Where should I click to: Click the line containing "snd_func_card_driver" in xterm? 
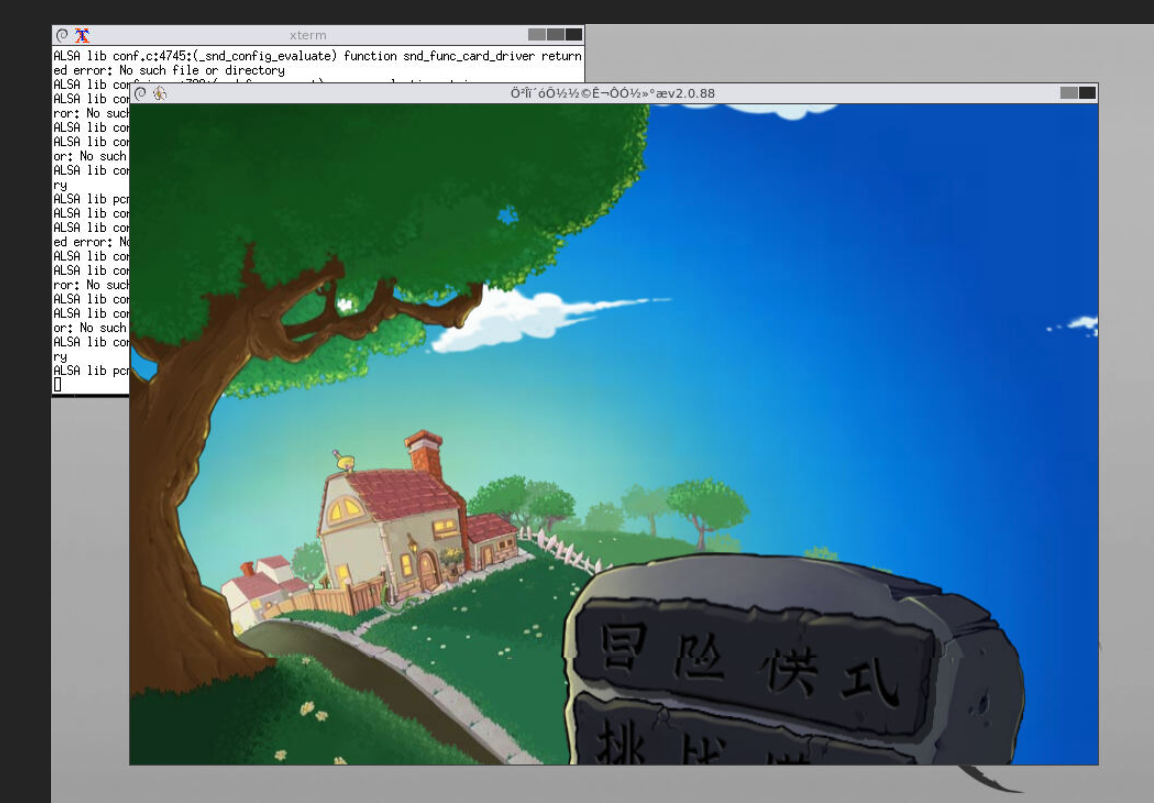[317, 56]
